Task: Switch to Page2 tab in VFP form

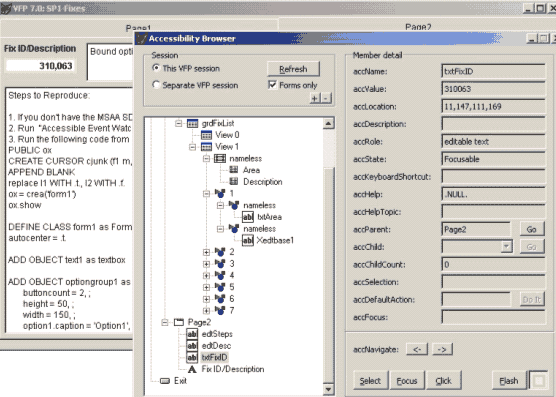Action: click(418, 26)
